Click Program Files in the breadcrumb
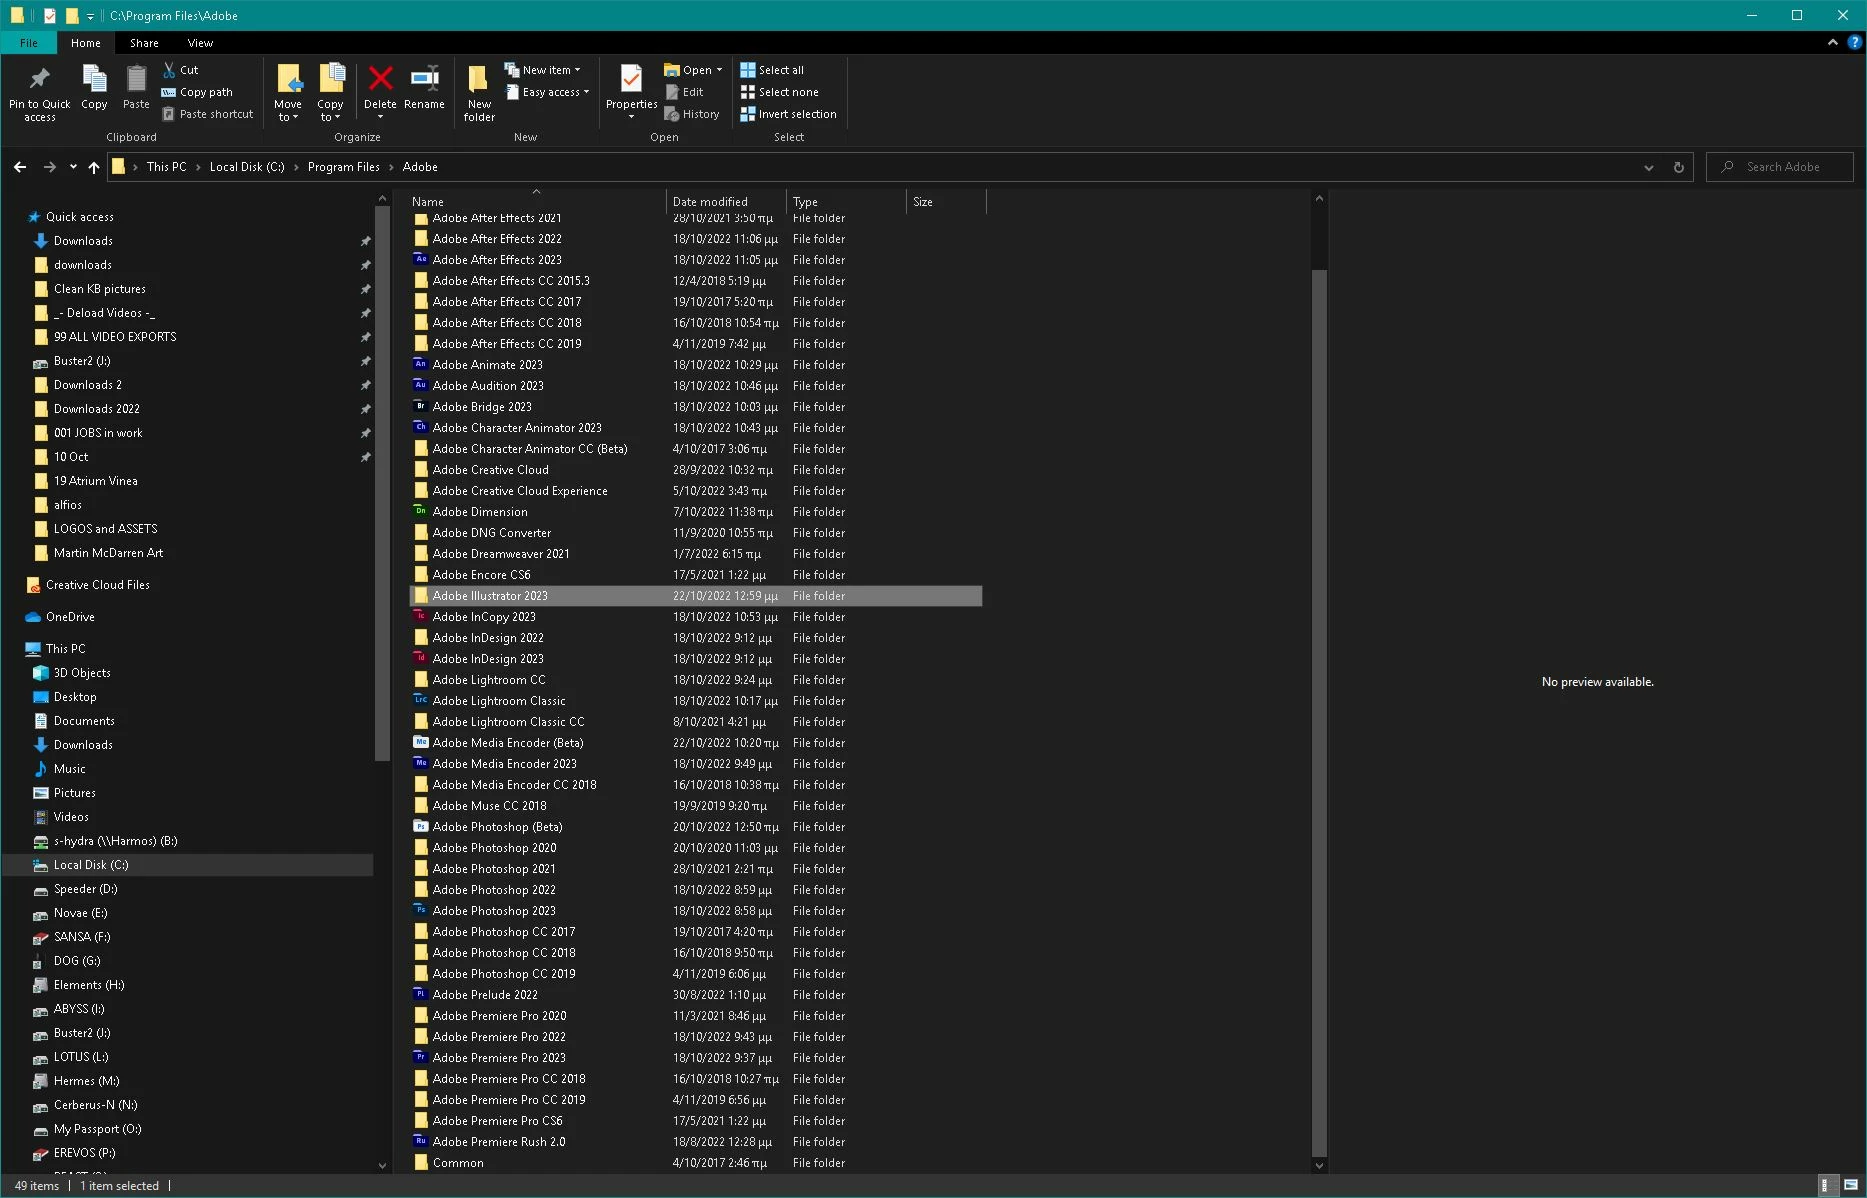 tap(343, 167)
